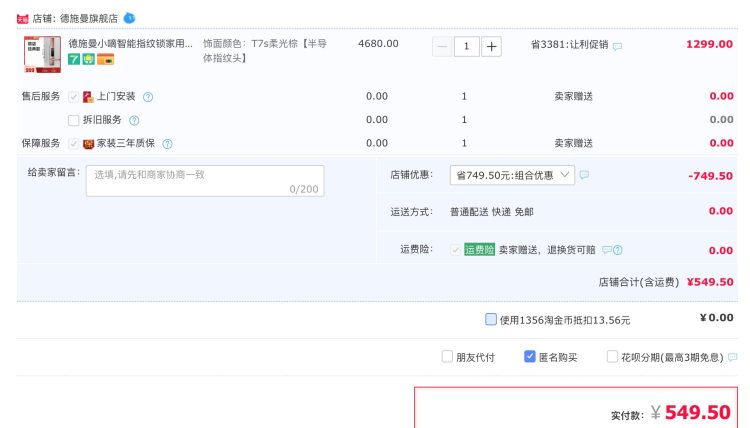Toggle the 运费险 checkbox

455,250
